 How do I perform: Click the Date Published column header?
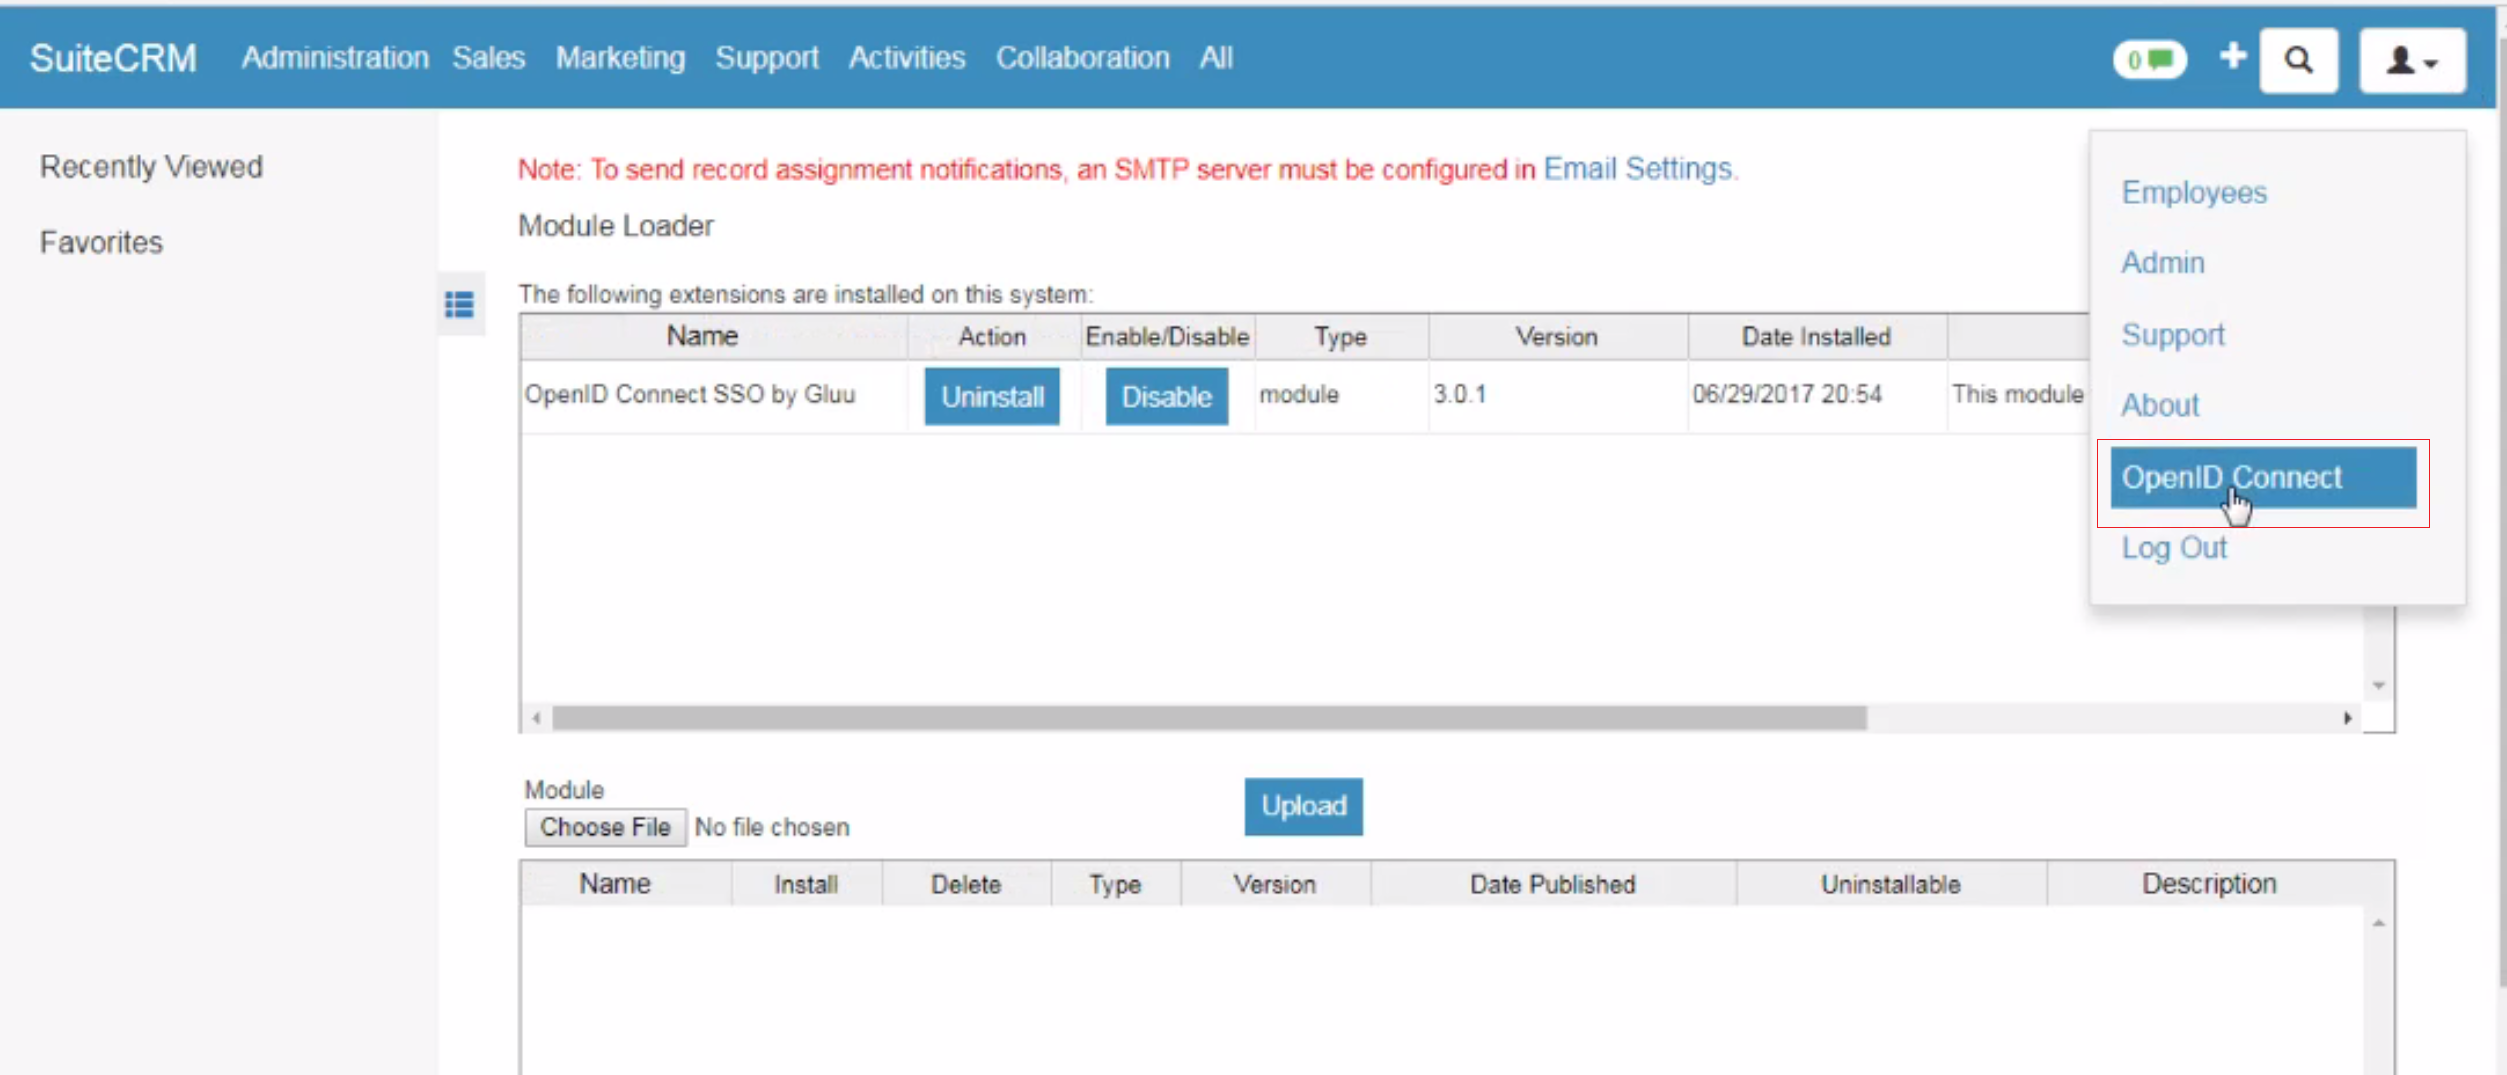tap(1552, 885)
